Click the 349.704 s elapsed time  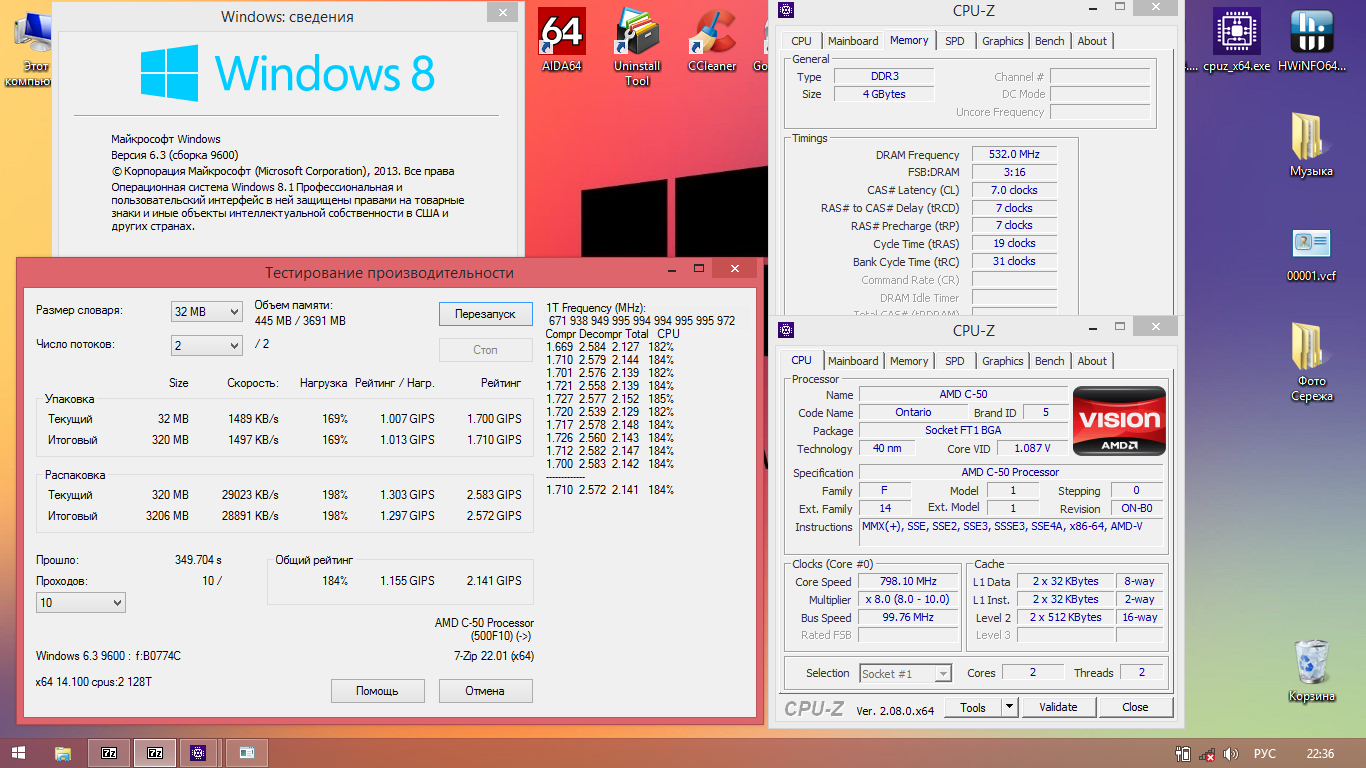click(x=198, y=560)
